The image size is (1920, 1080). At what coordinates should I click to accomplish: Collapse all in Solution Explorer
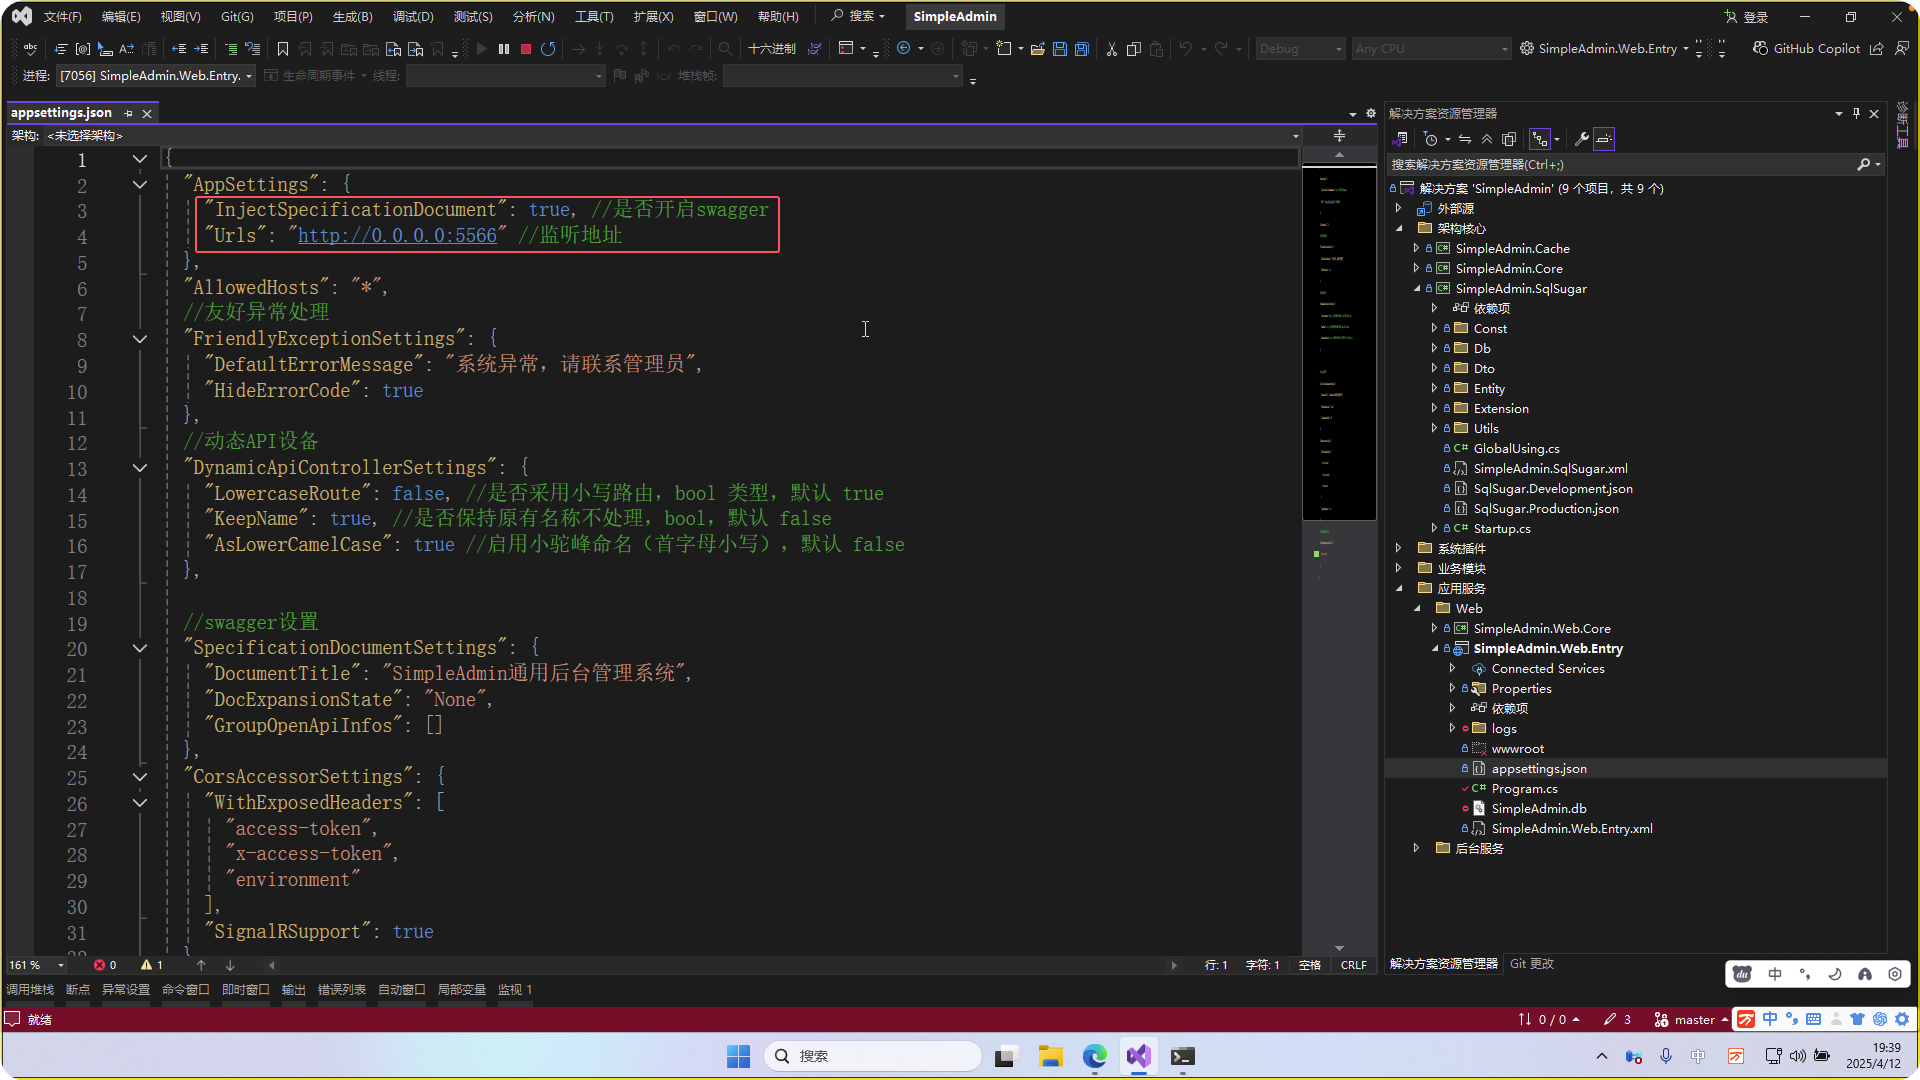click(x=1487, y=139)
